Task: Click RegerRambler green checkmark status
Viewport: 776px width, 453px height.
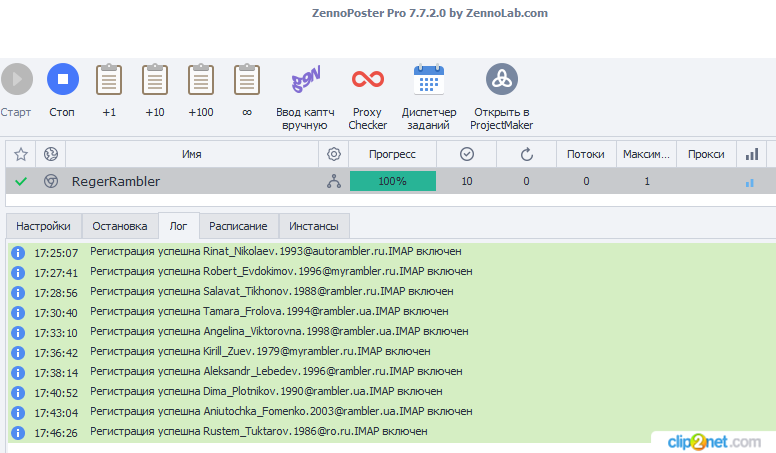Action: pyautogui.click(x=21, y=182)
